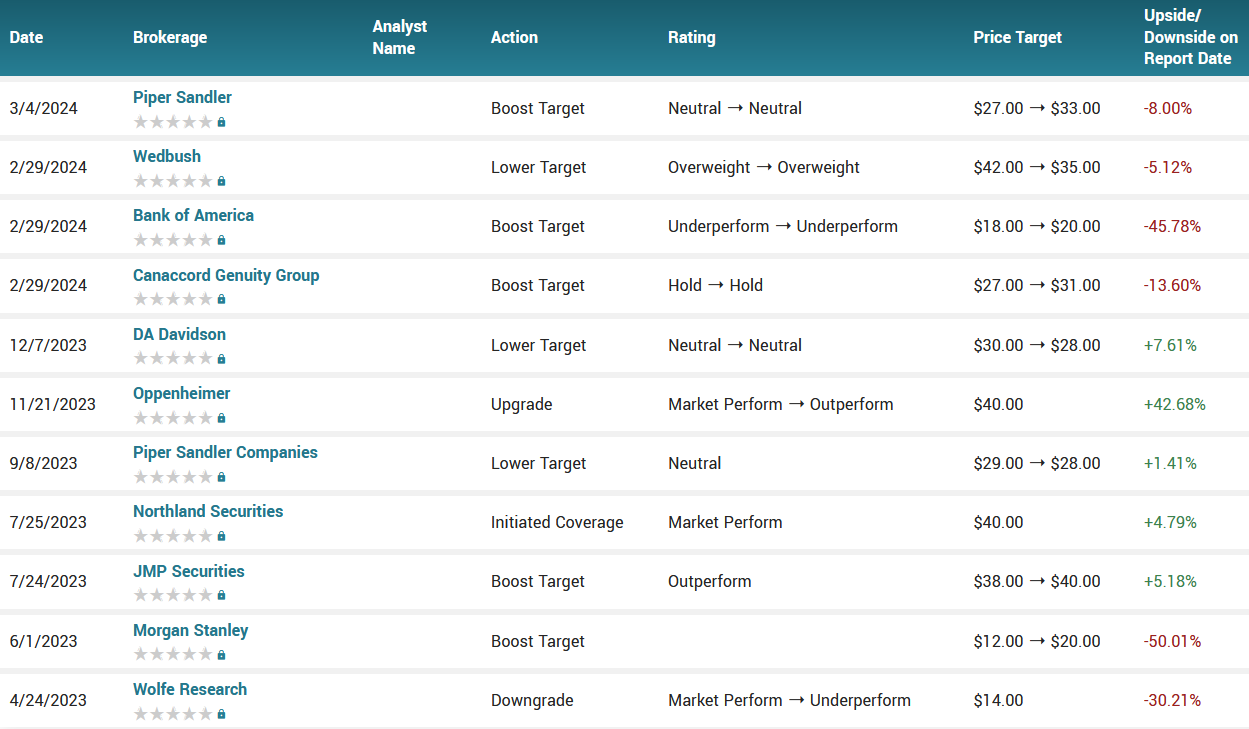Image resolution: width=1249 pixels, height=729 pixels.
Task: Click the Price Target column header
Action: (1018, 38)
